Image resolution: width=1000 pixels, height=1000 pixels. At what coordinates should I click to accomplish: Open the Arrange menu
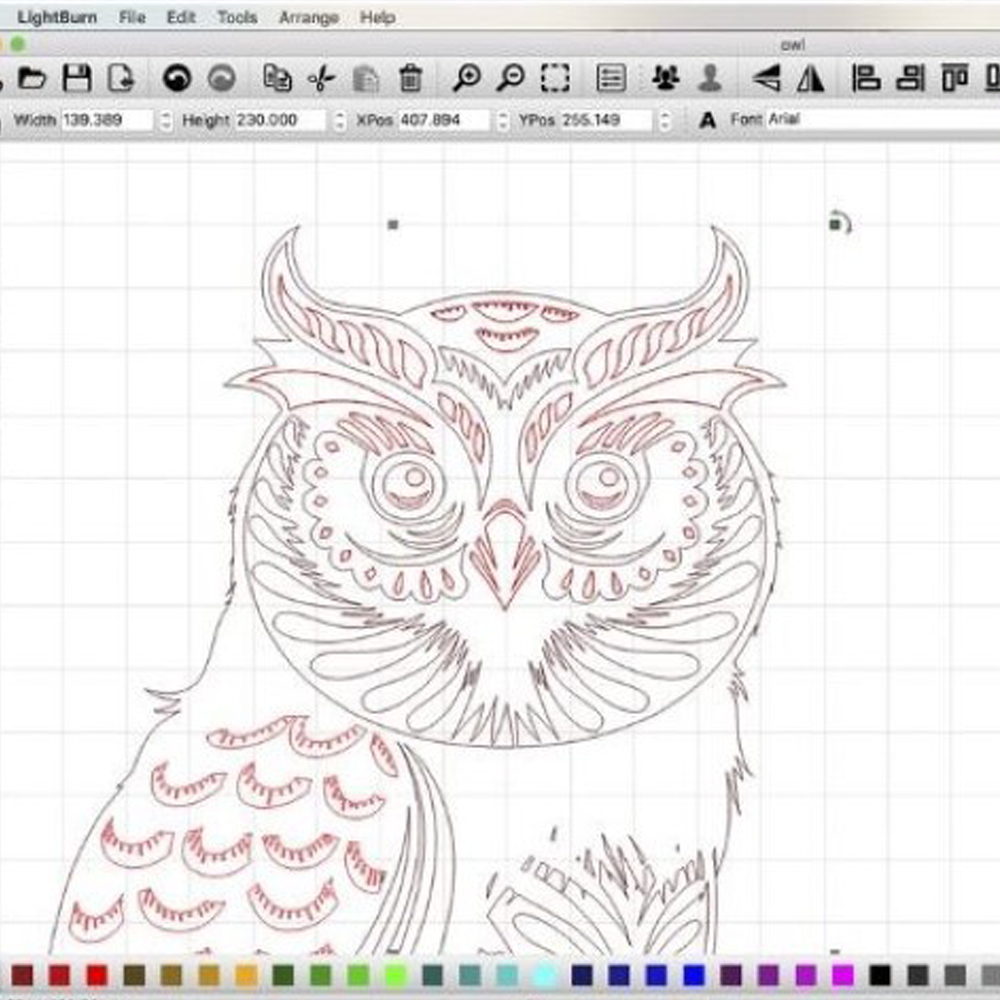point(309,17)
